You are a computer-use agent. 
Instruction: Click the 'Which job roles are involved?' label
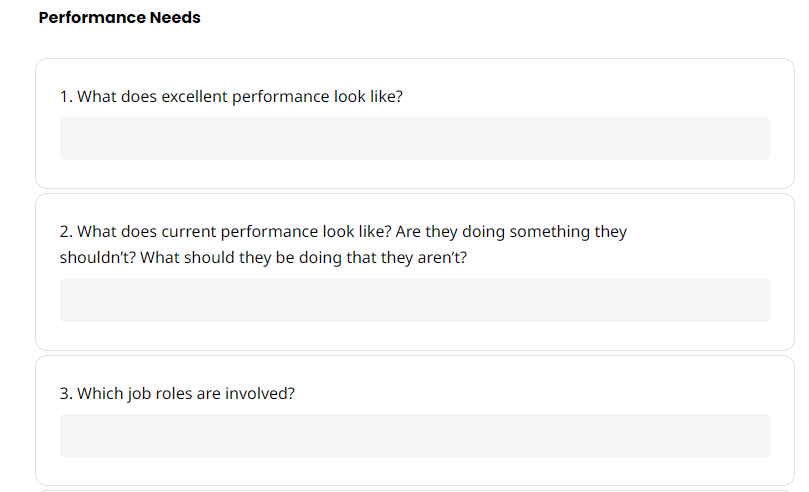coord(186,393)
